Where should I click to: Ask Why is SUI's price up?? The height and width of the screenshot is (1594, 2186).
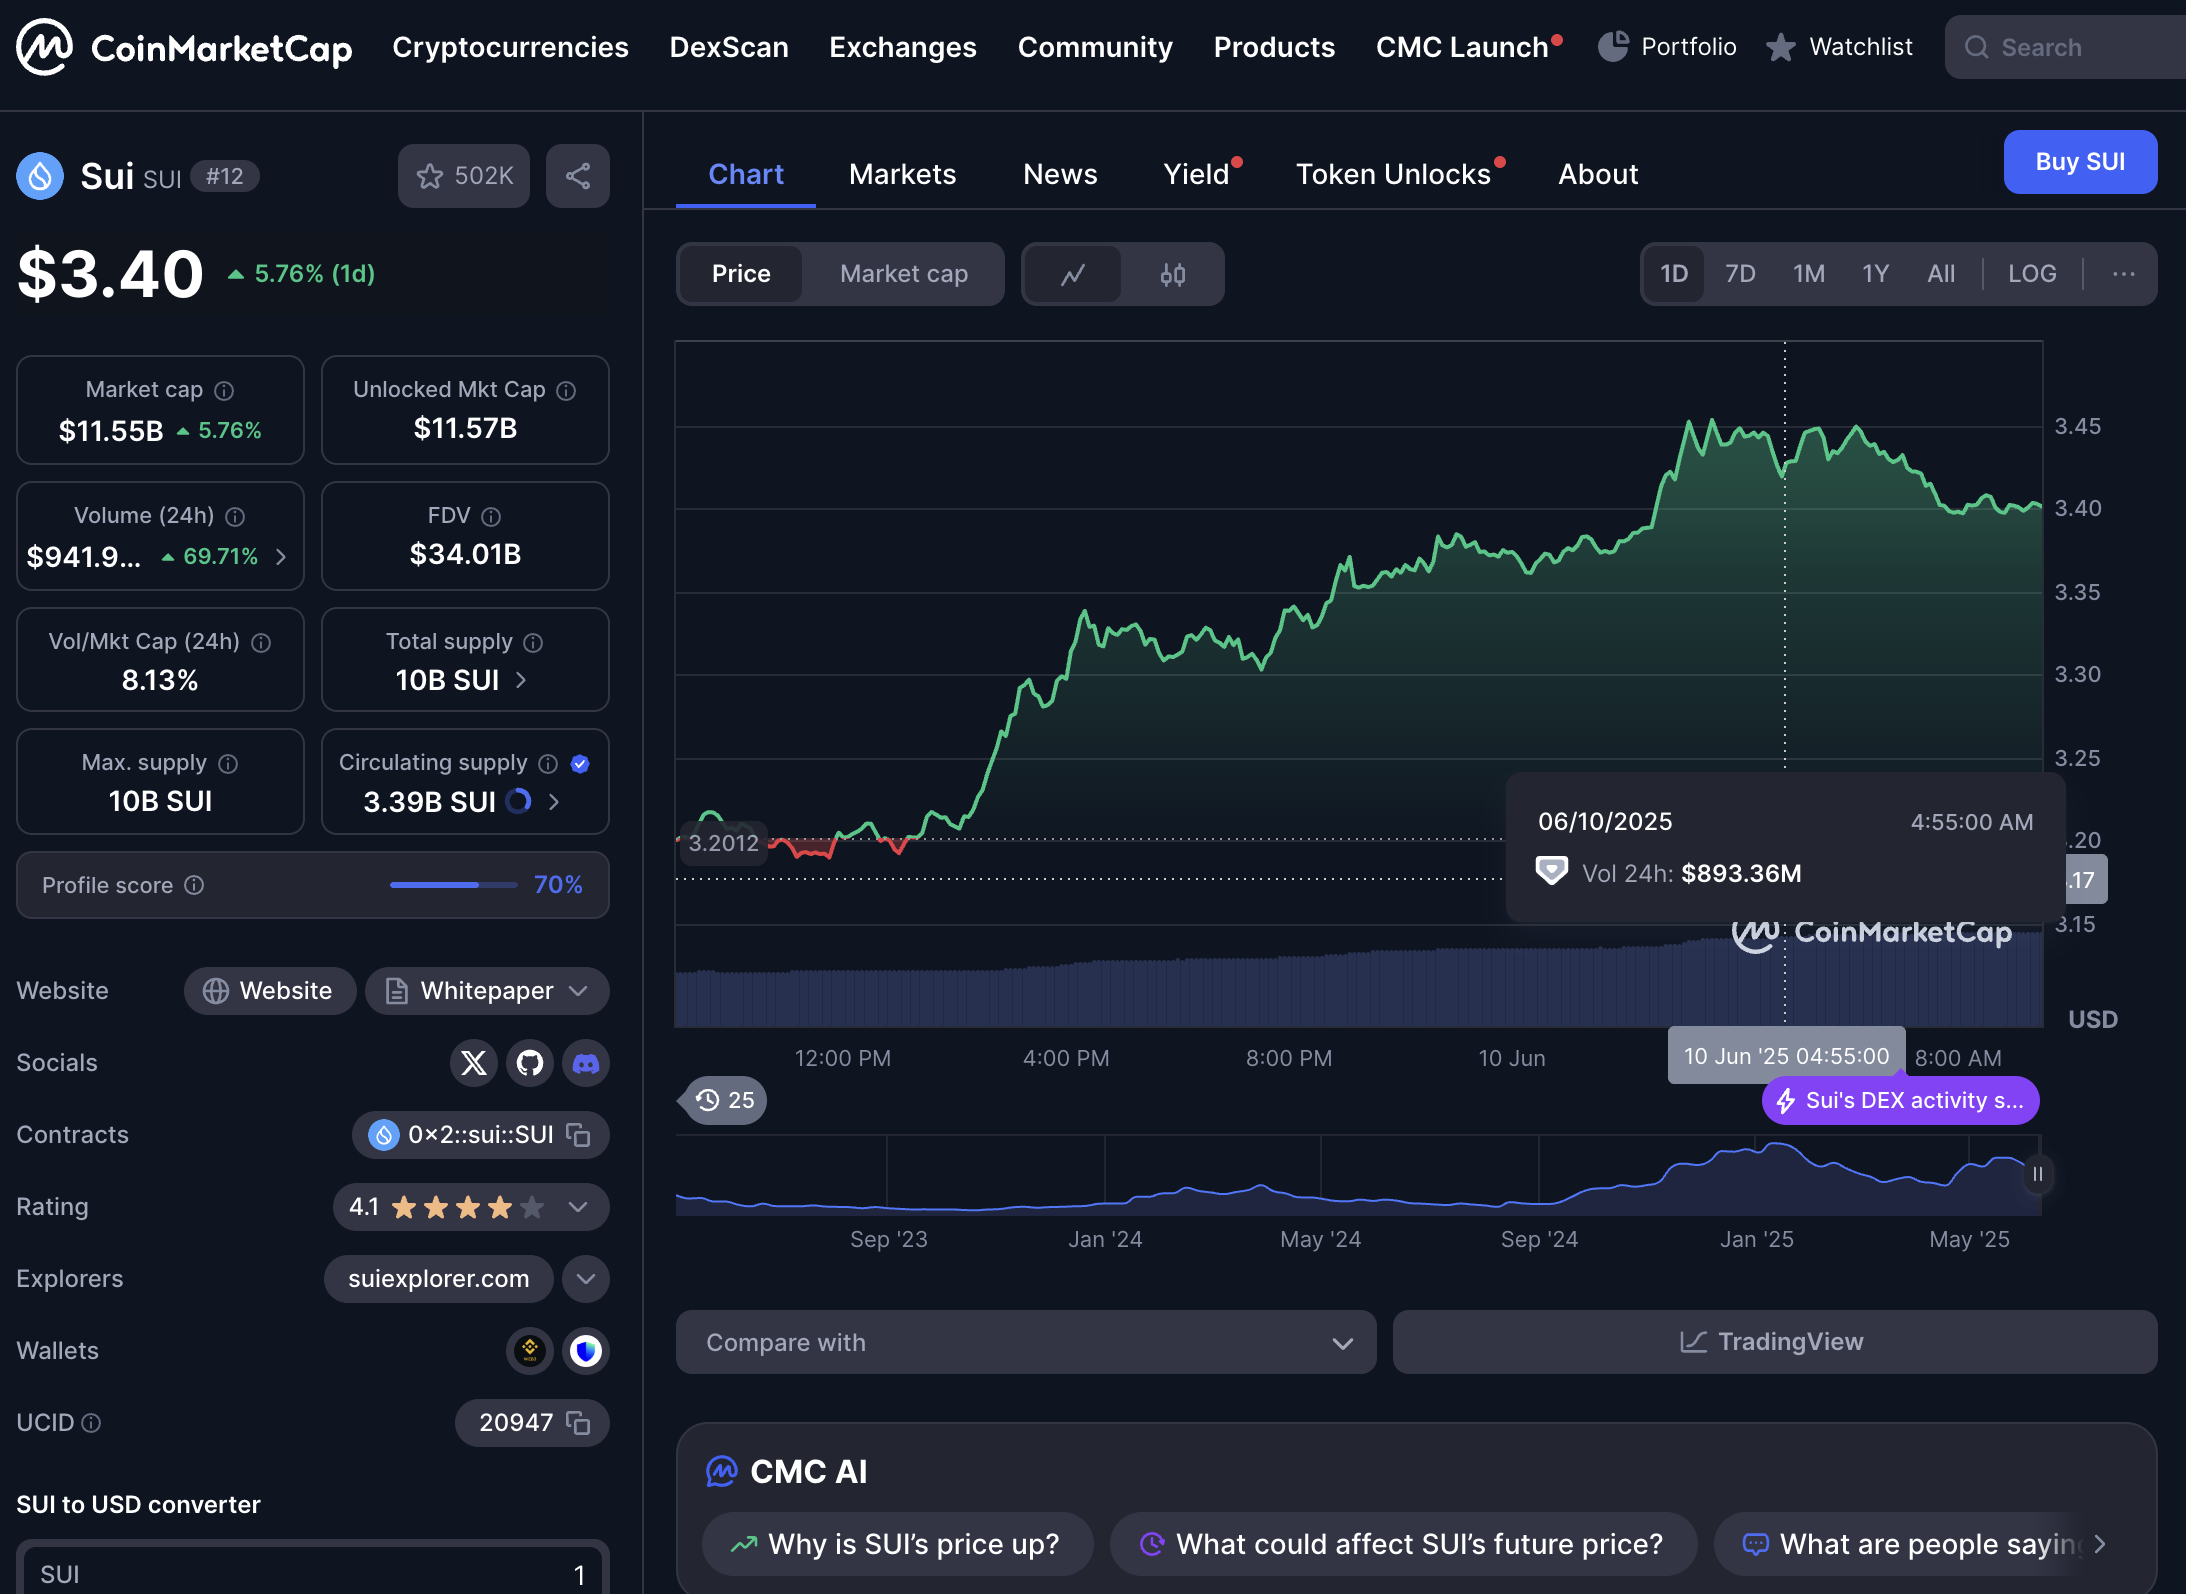897,1544
